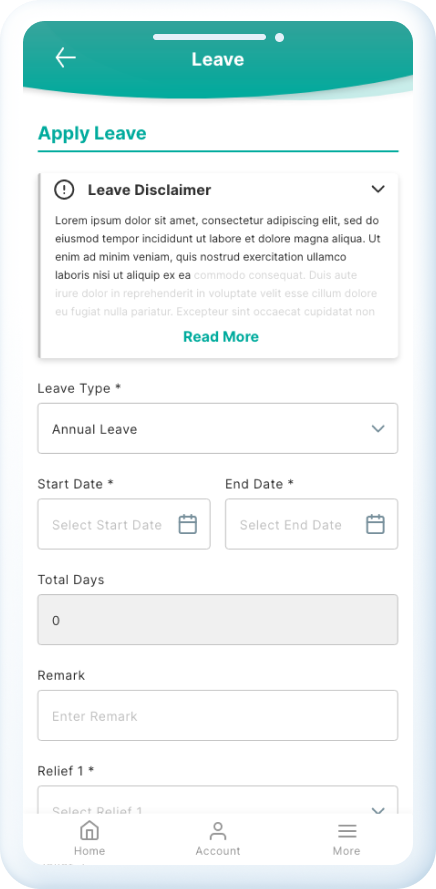Expand the Select Relief 1 dropdown
Image resolution: width=436 pixels, height=889 pixels.
tap(218, 799)
